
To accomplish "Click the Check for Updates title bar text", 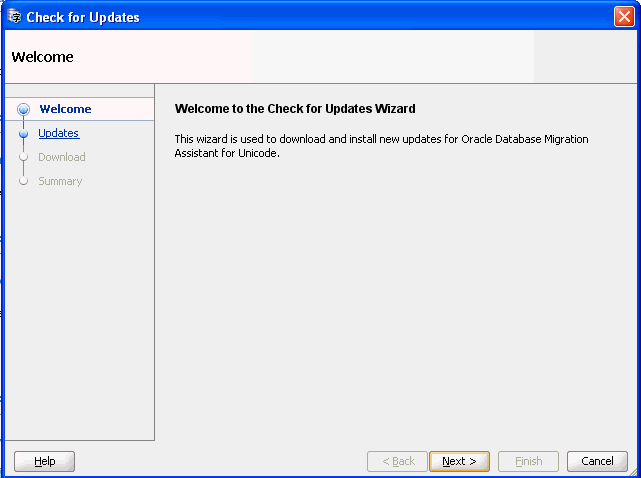I will 83,18.
